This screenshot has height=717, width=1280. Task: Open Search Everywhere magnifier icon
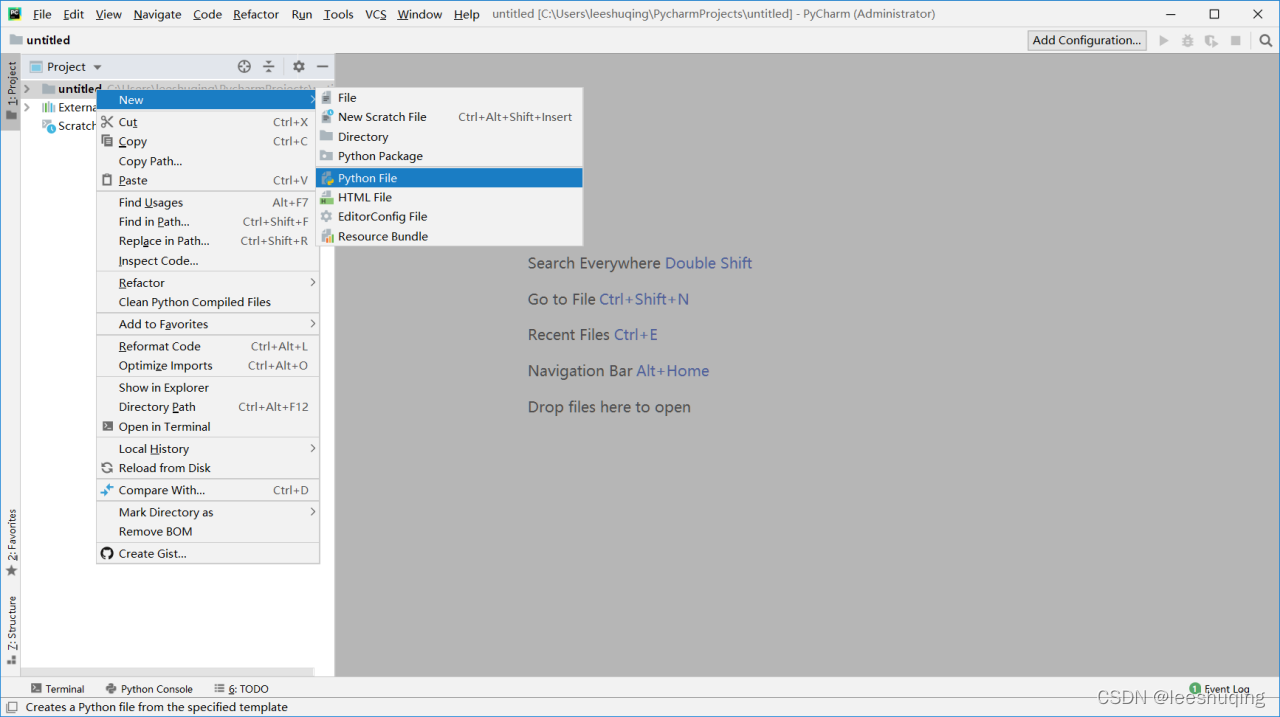tap(1265, 40)
